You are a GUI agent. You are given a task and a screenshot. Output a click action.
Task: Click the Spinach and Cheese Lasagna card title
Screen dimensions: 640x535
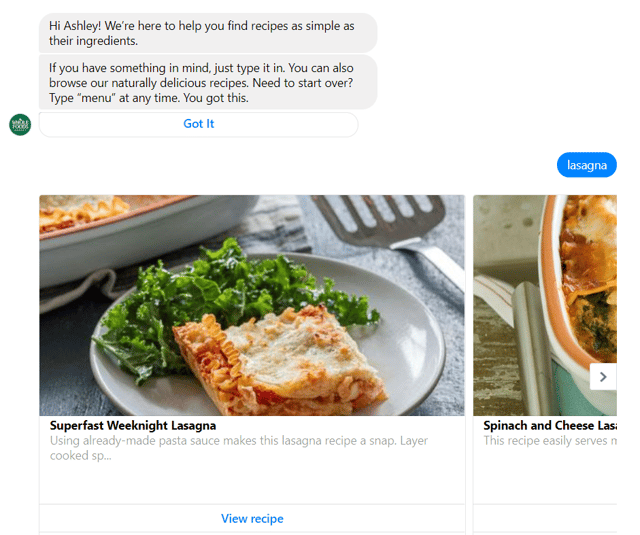pyautogui.click(x=548, y=426)
